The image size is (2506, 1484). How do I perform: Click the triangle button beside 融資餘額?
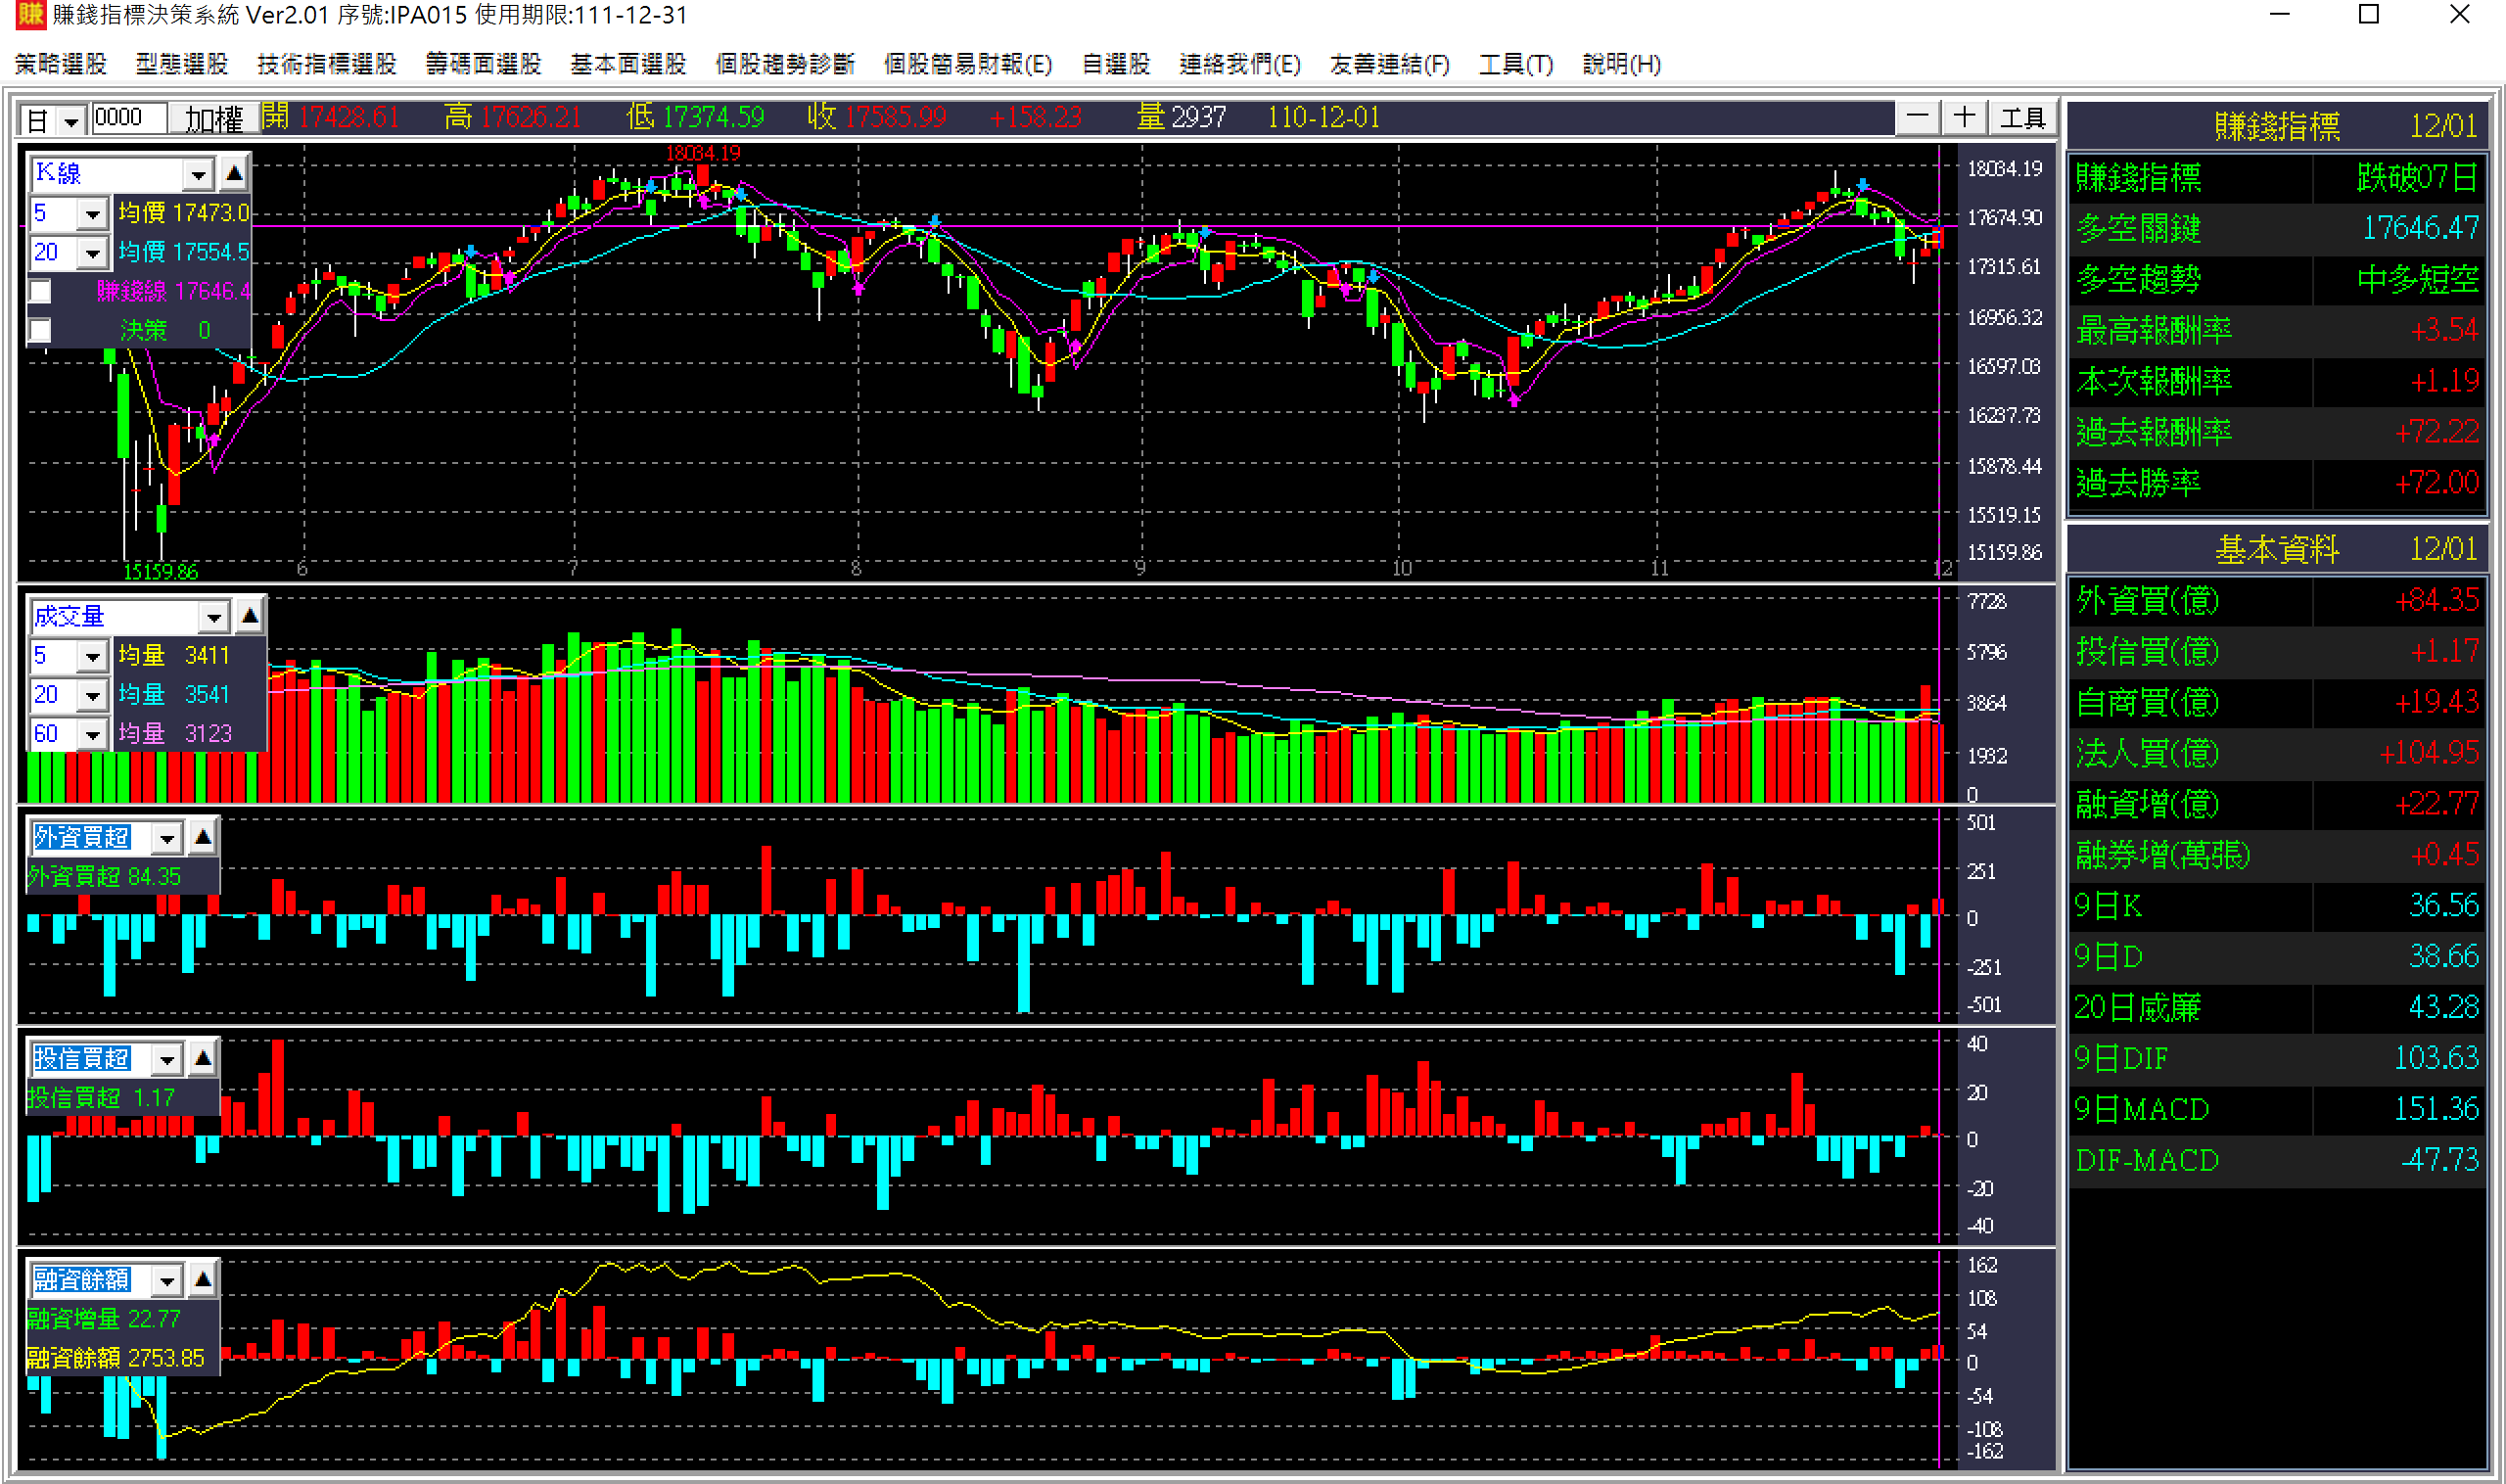tap(203, 1279)
